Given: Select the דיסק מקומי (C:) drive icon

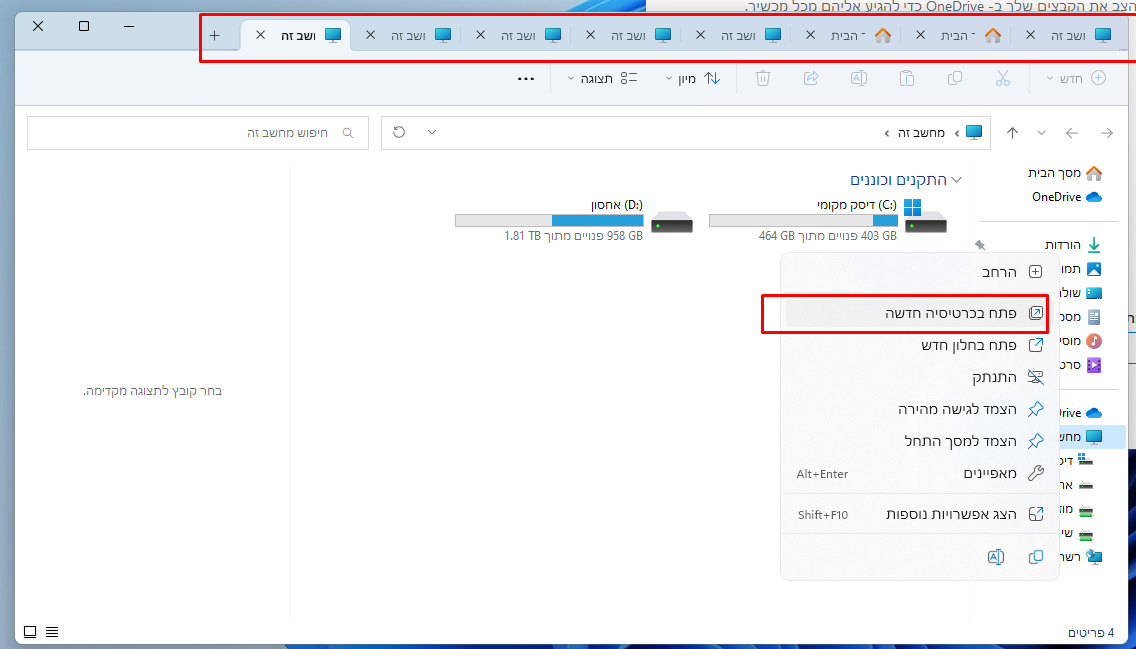Looking at the screenshot, I should coord(925,216).
